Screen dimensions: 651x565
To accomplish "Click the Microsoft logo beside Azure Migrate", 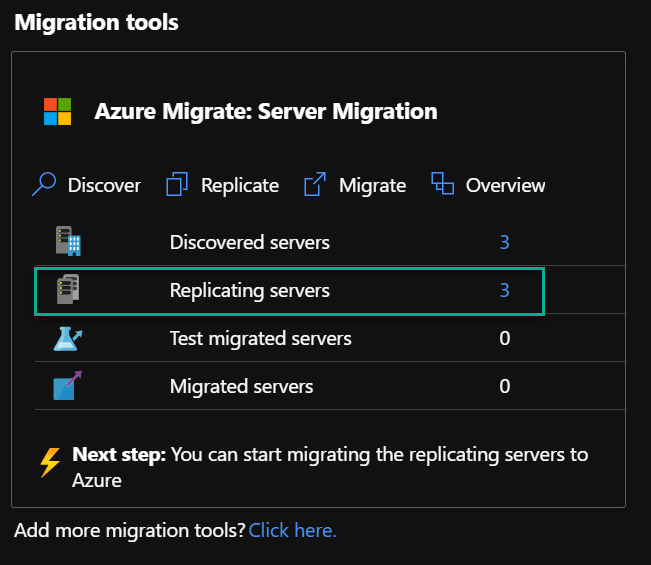I will [x=57, y=111].
